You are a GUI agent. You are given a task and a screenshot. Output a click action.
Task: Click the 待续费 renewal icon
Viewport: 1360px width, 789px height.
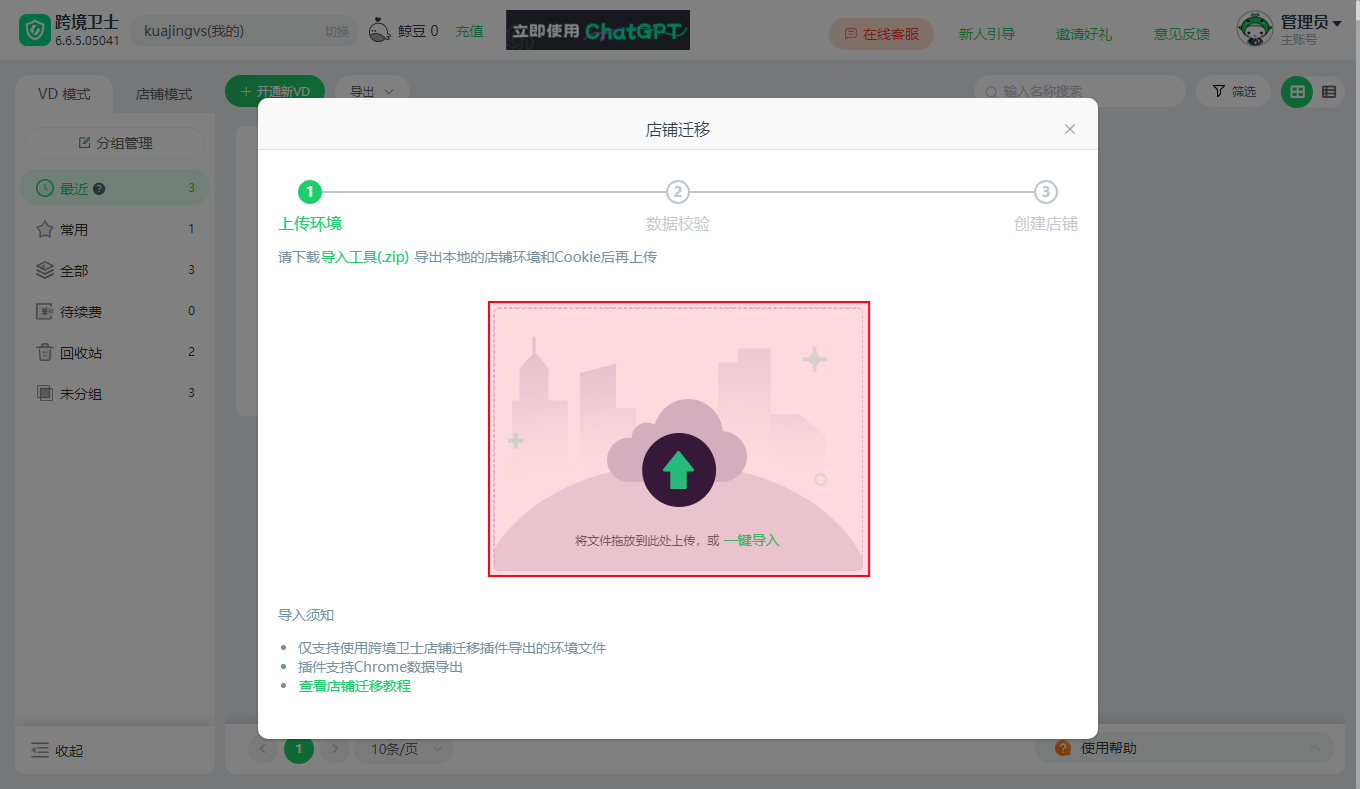(x=44, y=311)
